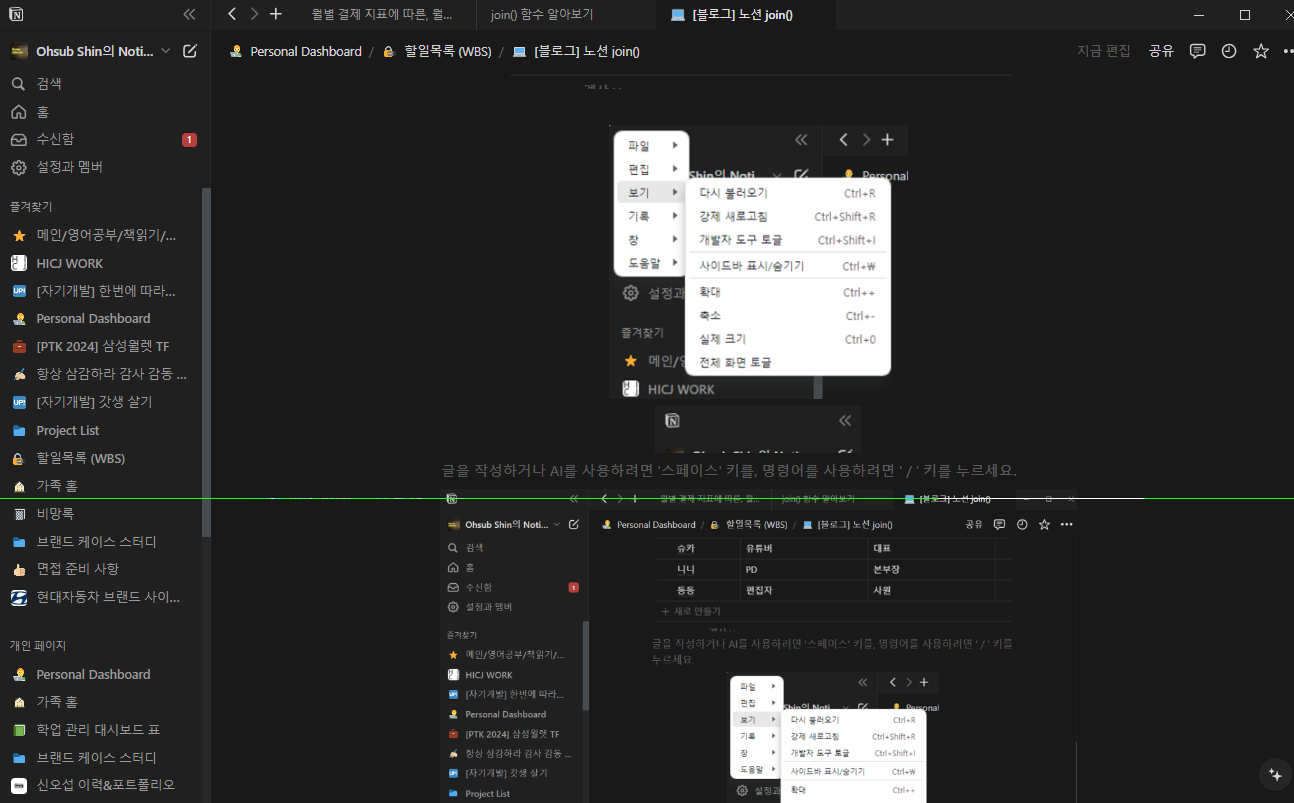
Task: Click the 비망록 page icon in sidebar
Action: click(x=19, y=514)
